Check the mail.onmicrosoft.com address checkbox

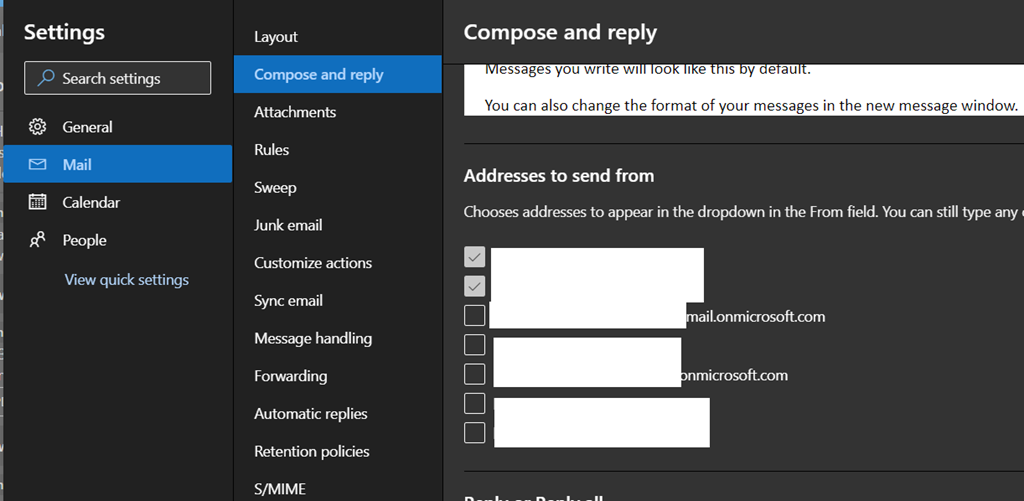[475, 316]
